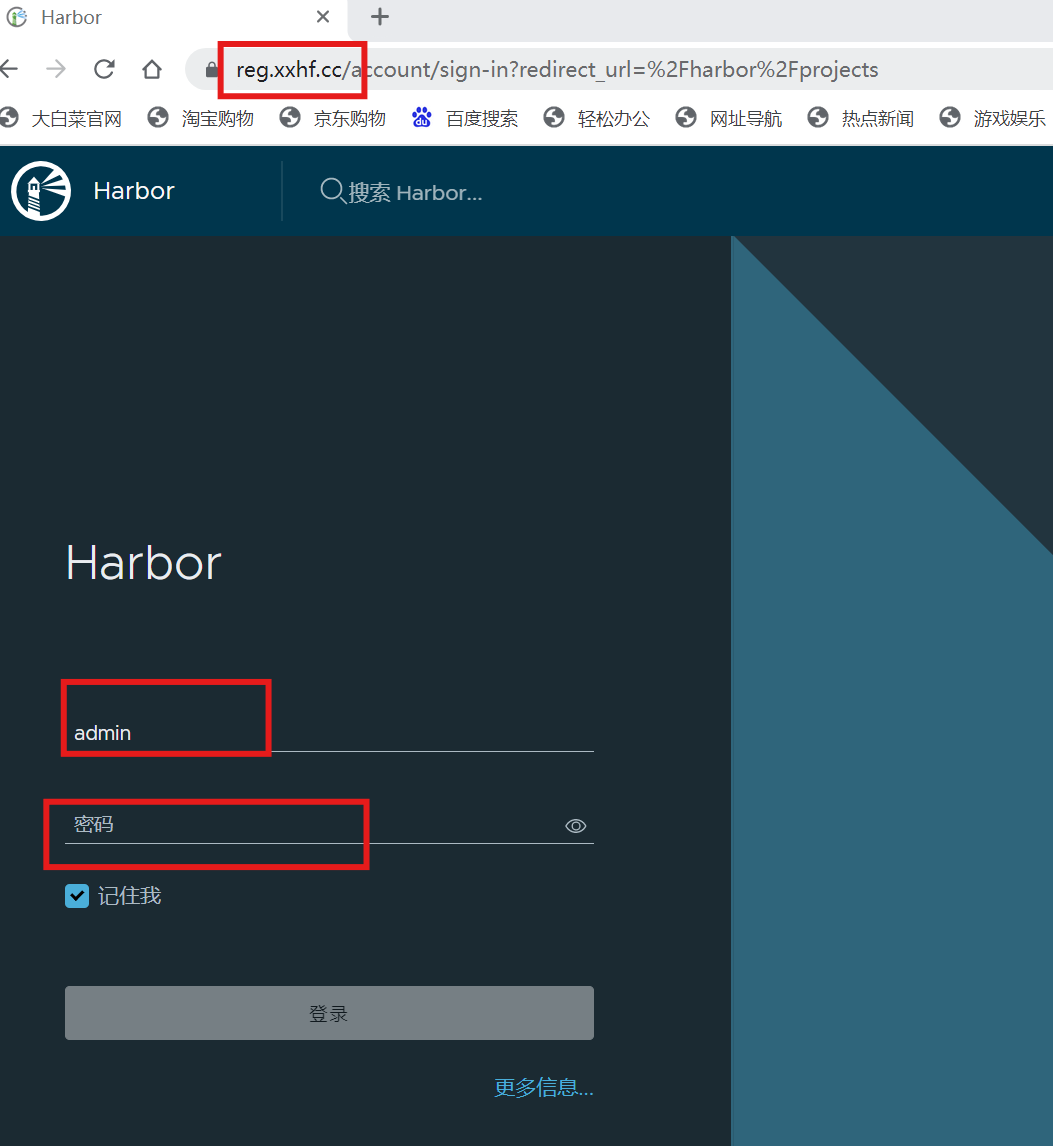Reload the page with the refresh icon
This screenshot has height=1146, width=1053.
[x=104, y=69]
